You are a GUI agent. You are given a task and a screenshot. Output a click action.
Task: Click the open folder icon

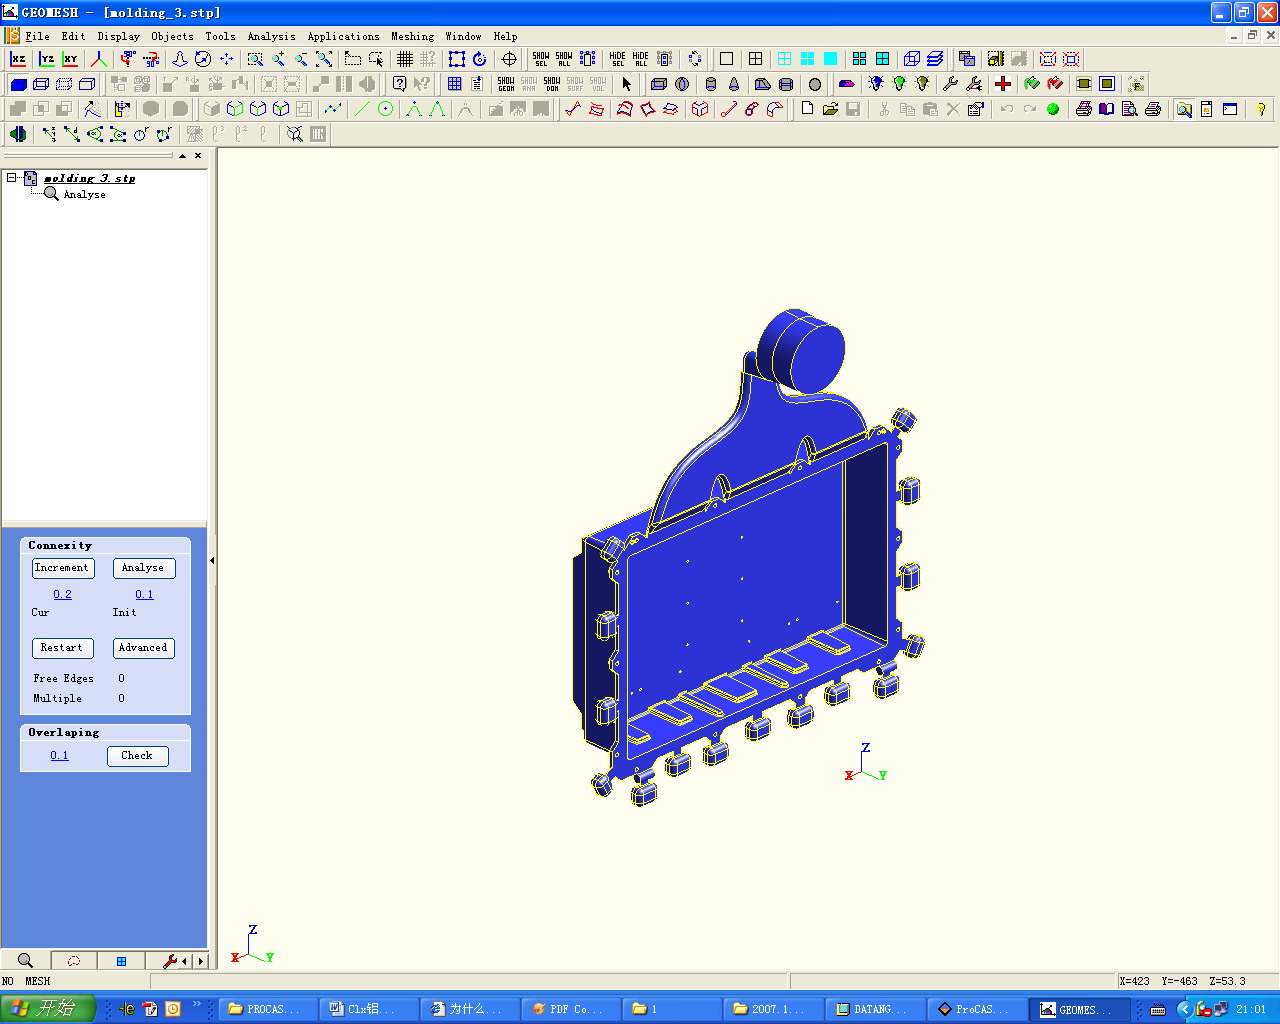click(830, 109)
